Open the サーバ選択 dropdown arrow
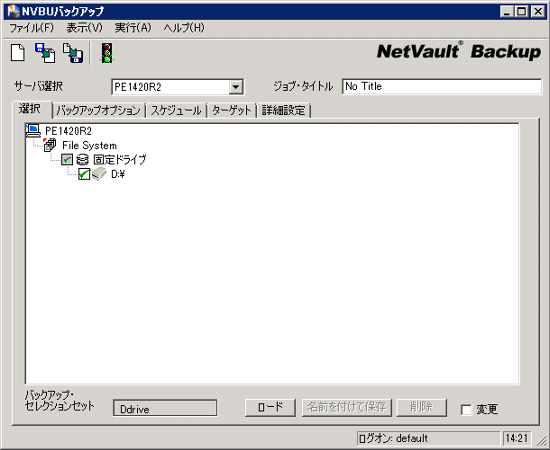Image resolution: width=550 pixels, height=450 pixels. point(236,87)
